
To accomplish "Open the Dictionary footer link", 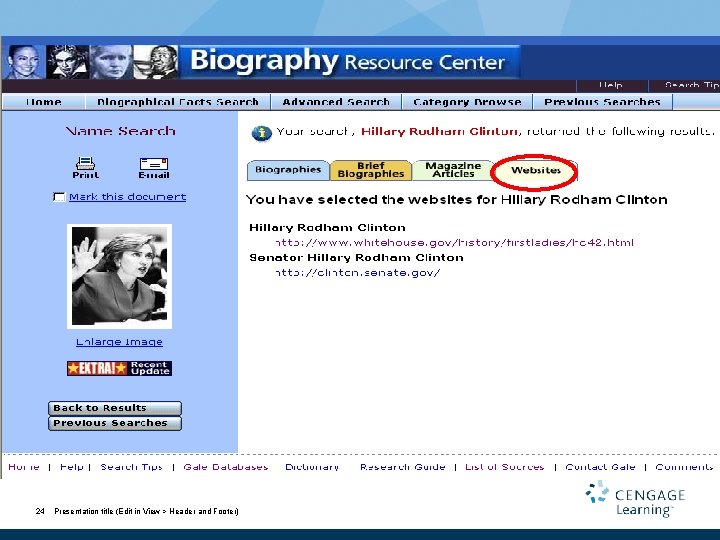I will point(312,467).
